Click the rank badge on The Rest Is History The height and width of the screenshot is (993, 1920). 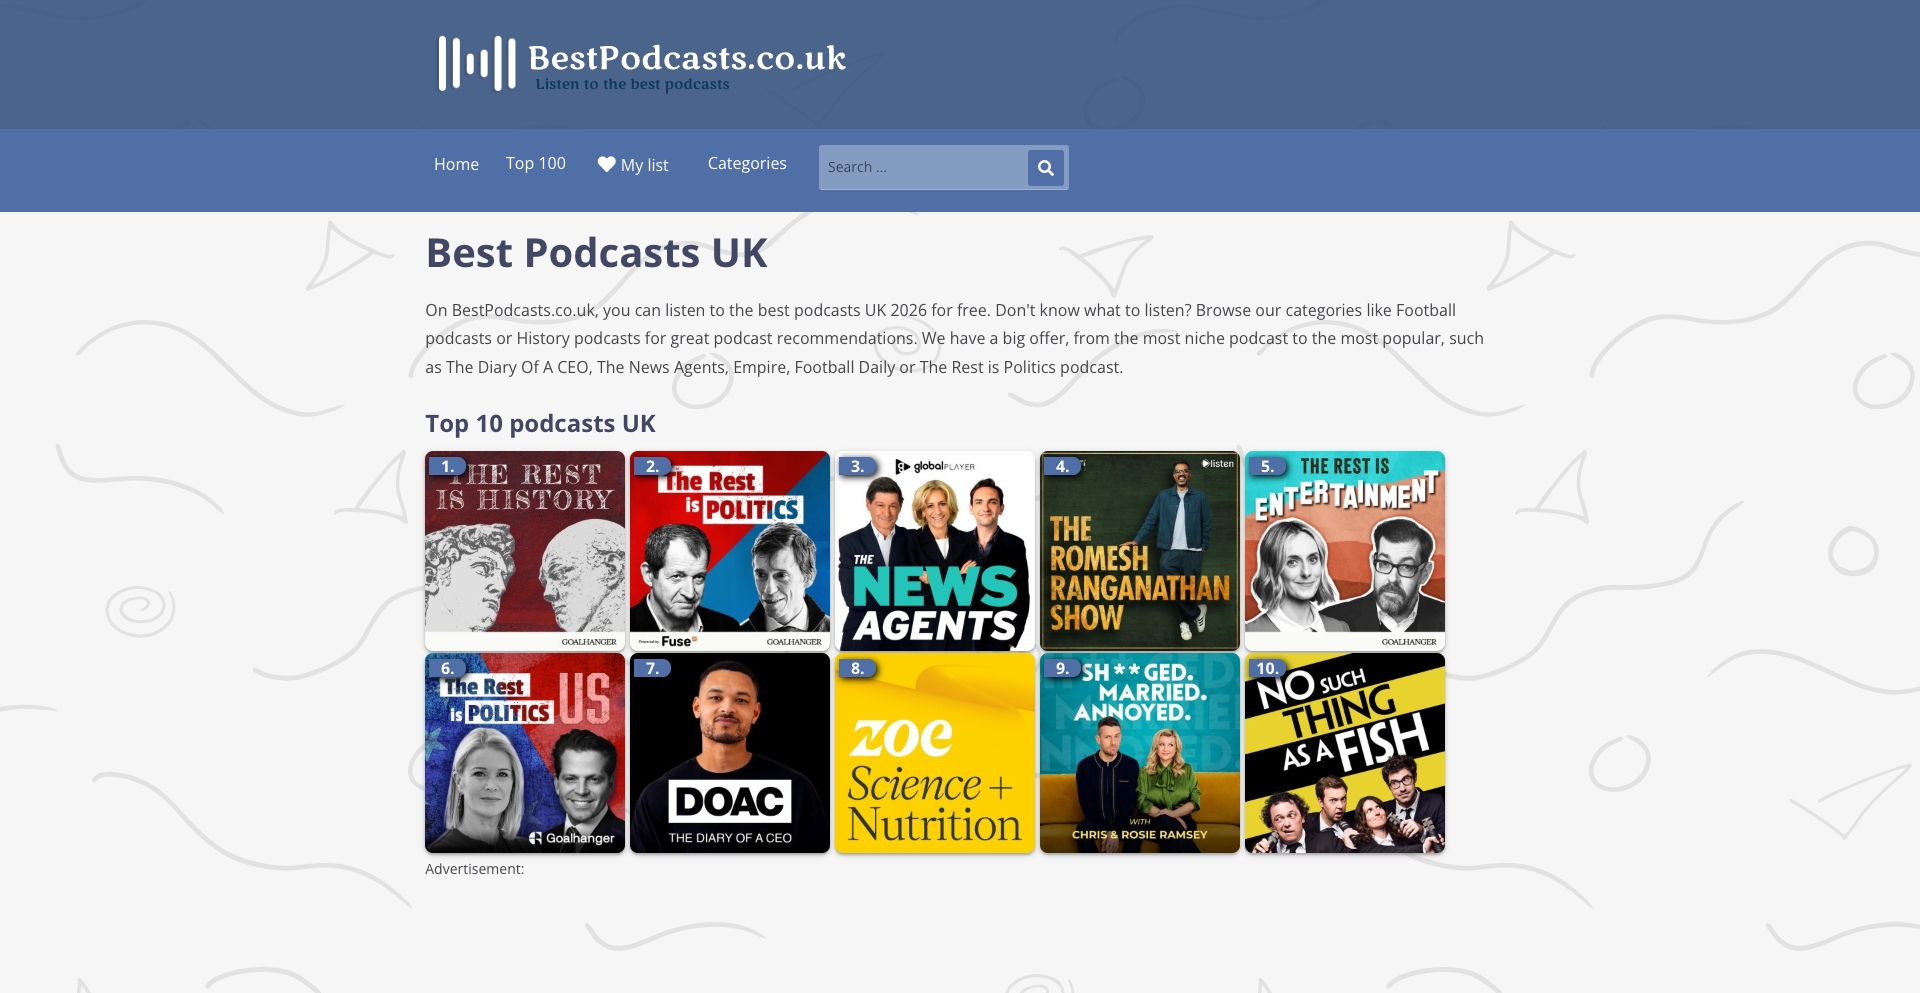[448, 466]
